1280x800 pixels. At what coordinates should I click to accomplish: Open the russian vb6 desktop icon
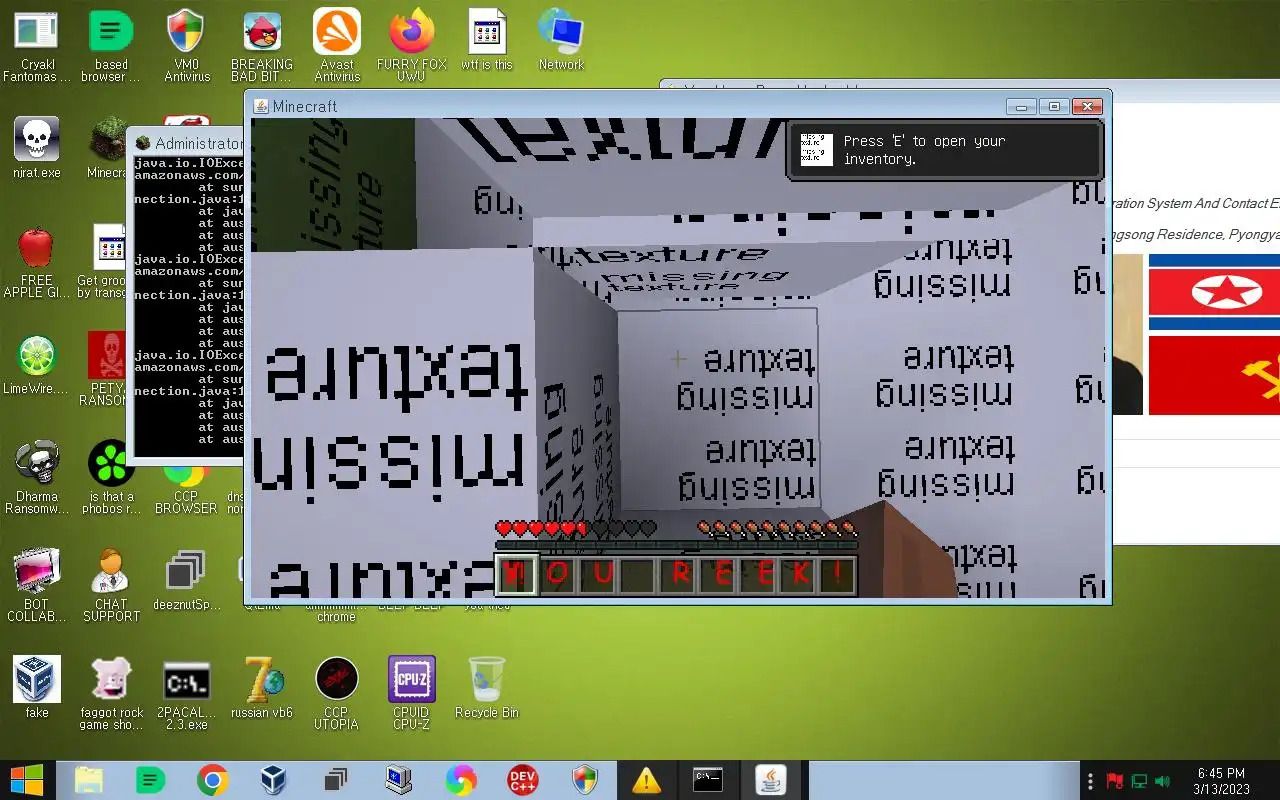[x=261, y=688]
